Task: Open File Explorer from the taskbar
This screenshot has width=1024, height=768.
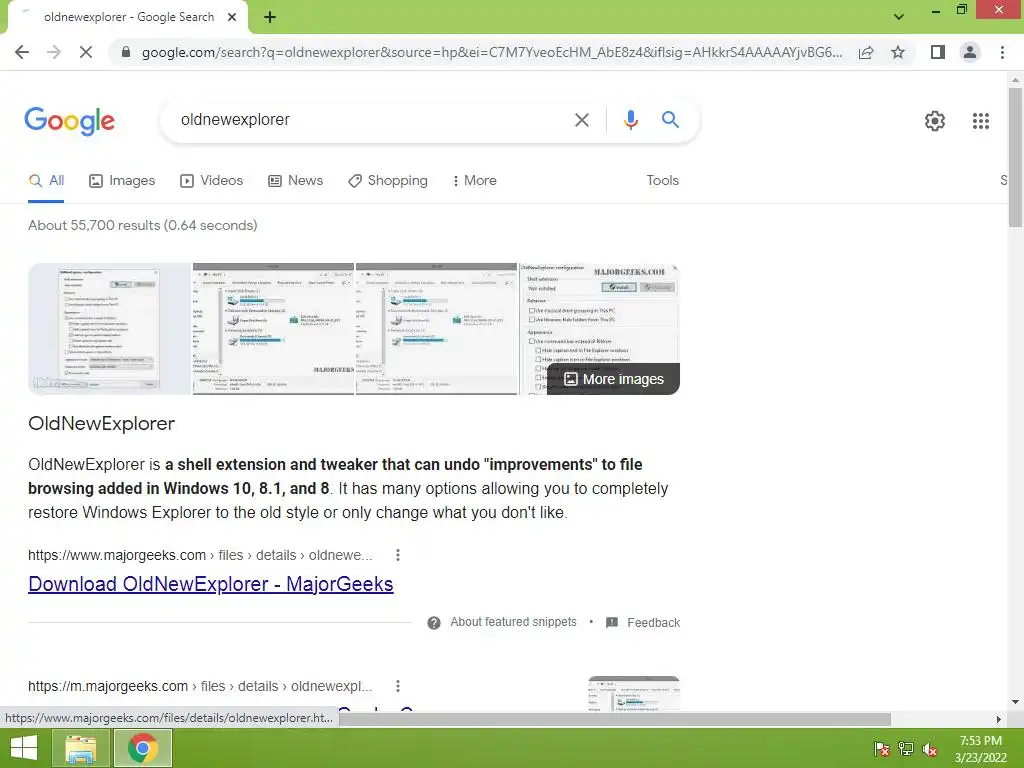Action: 80,748
